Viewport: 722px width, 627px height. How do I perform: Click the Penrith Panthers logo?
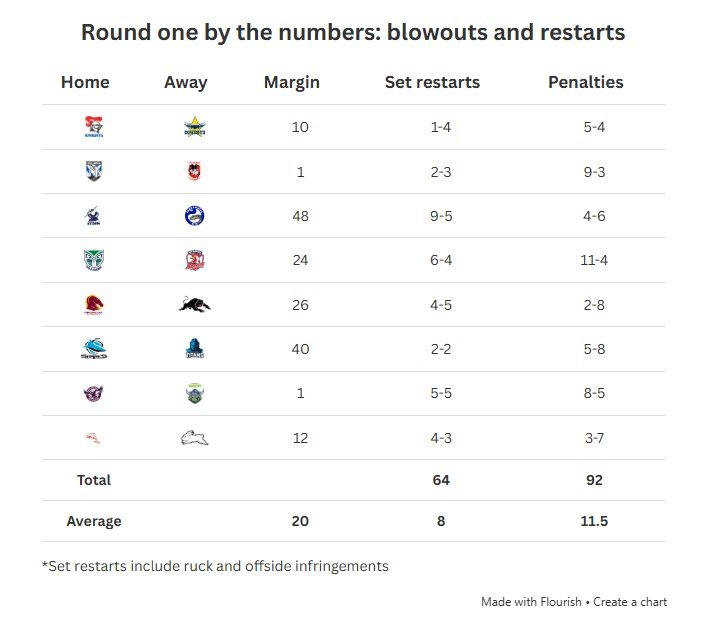(195, 305)
